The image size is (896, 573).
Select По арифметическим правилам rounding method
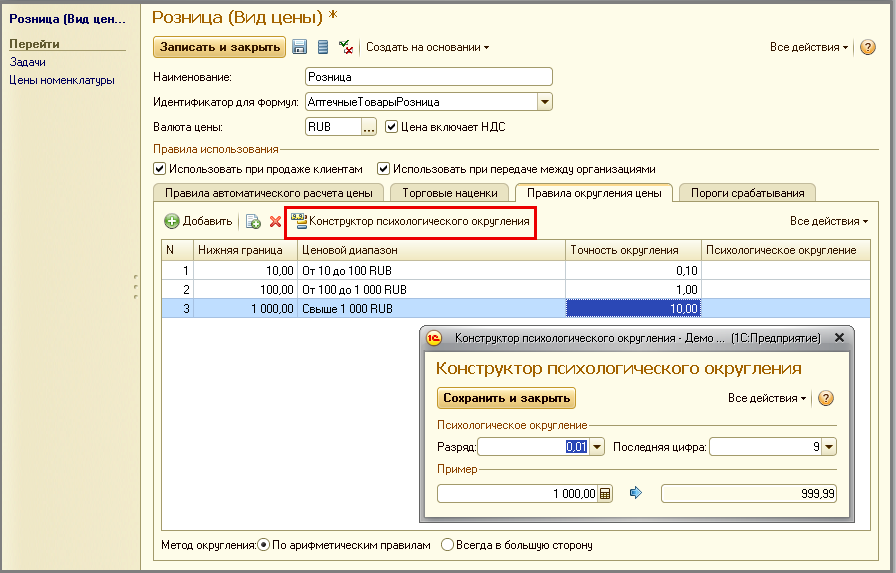pyautogui.click(x=263, y=545)
